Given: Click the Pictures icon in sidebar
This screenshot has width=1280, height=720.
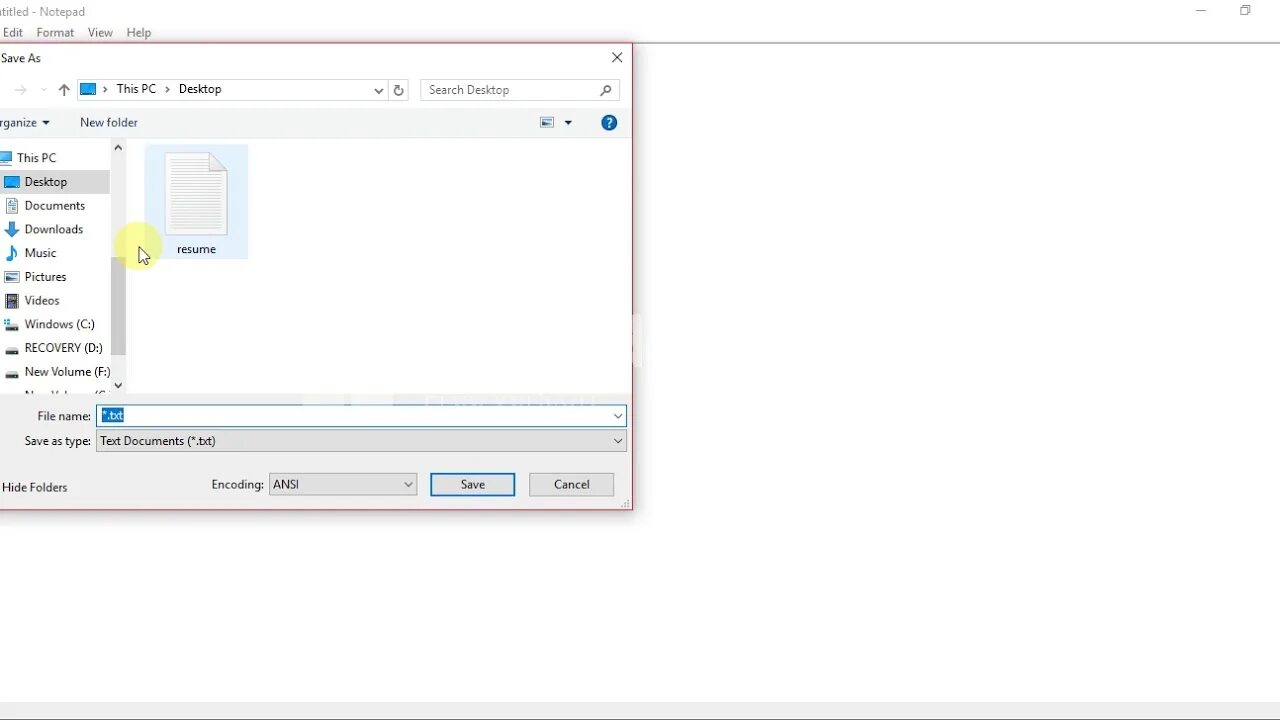Looking at the screenshot, I should pos(12,277).
